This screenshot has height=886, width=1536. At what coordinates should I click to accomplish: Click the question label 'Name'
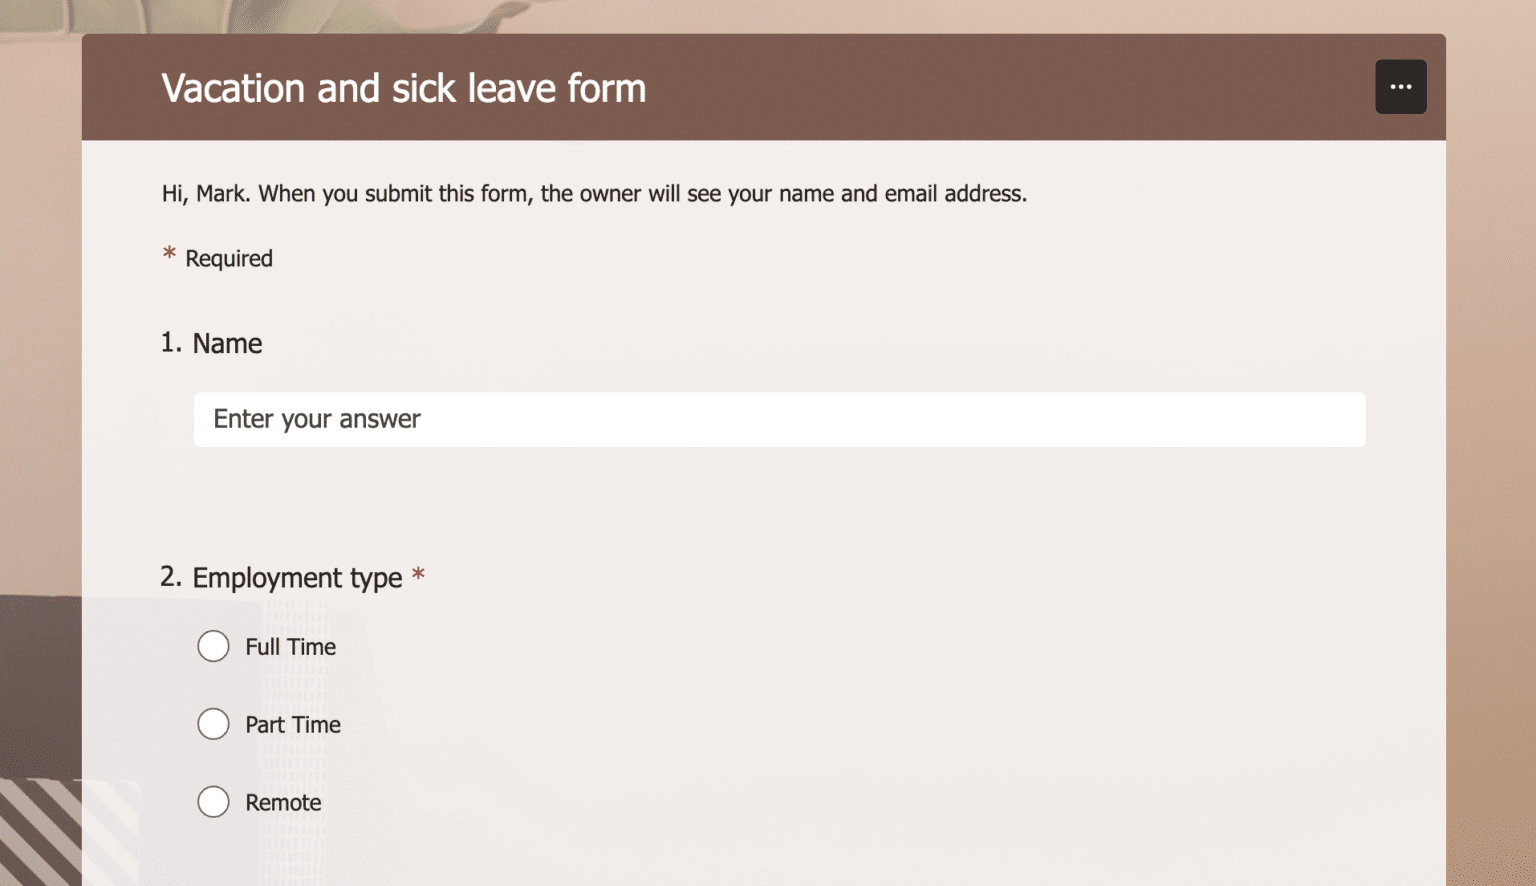227,343
